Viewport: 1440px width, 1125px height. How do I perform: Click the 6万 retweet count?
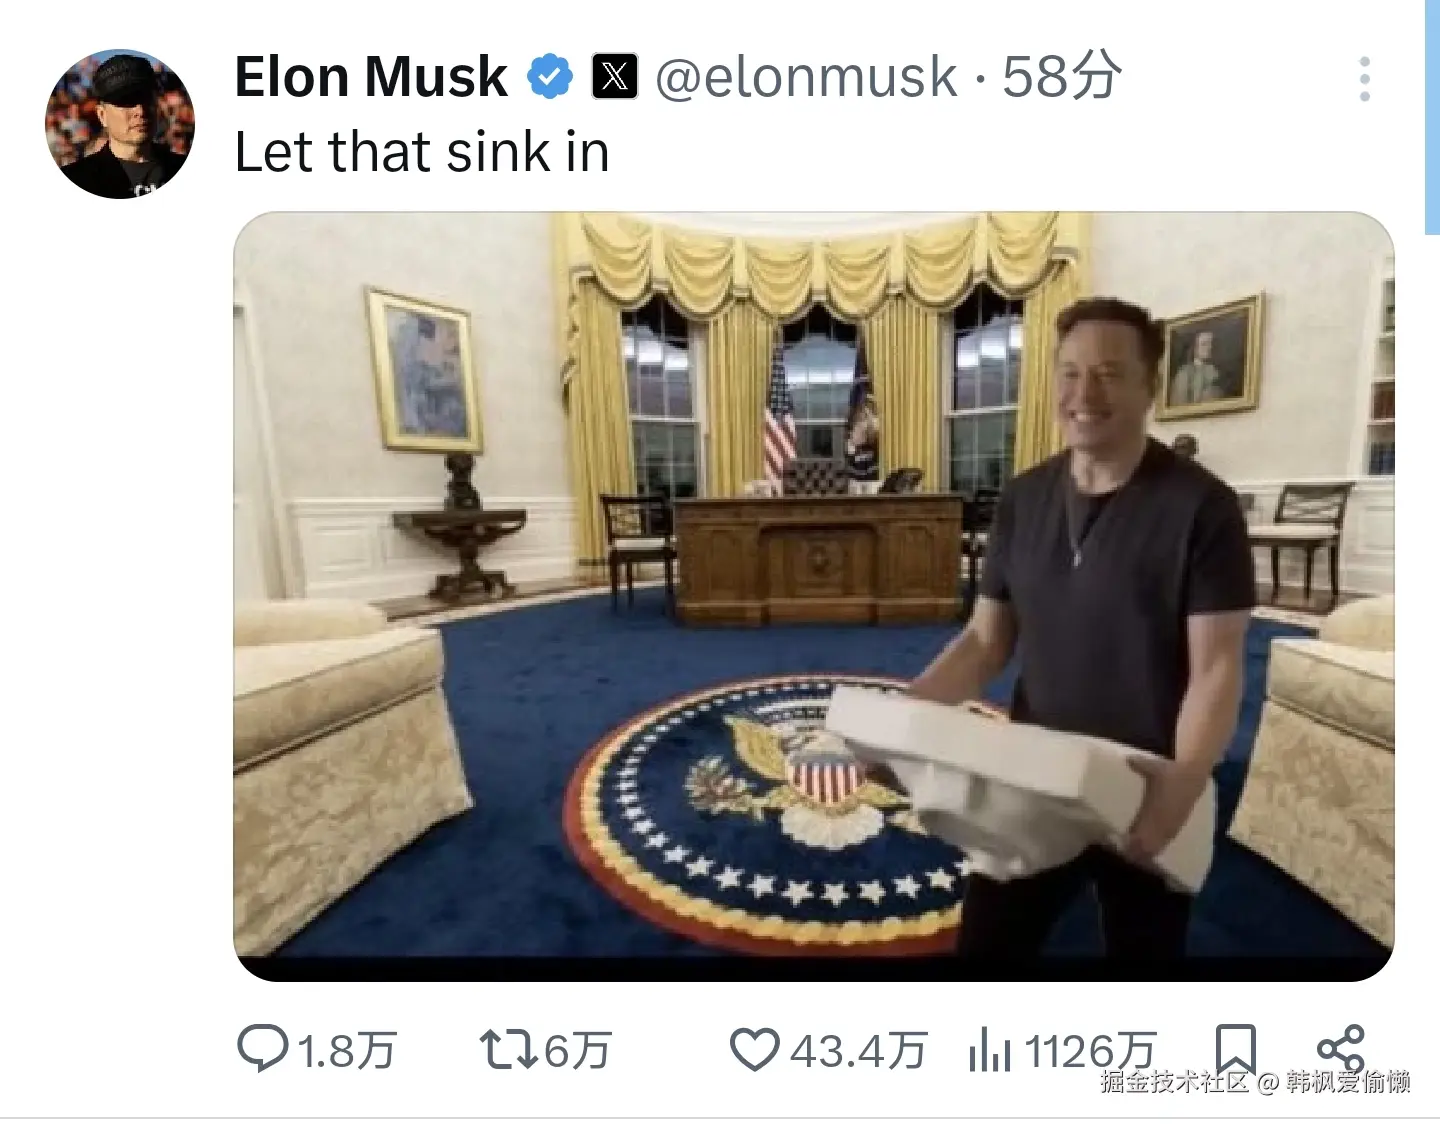[577, 1051]
